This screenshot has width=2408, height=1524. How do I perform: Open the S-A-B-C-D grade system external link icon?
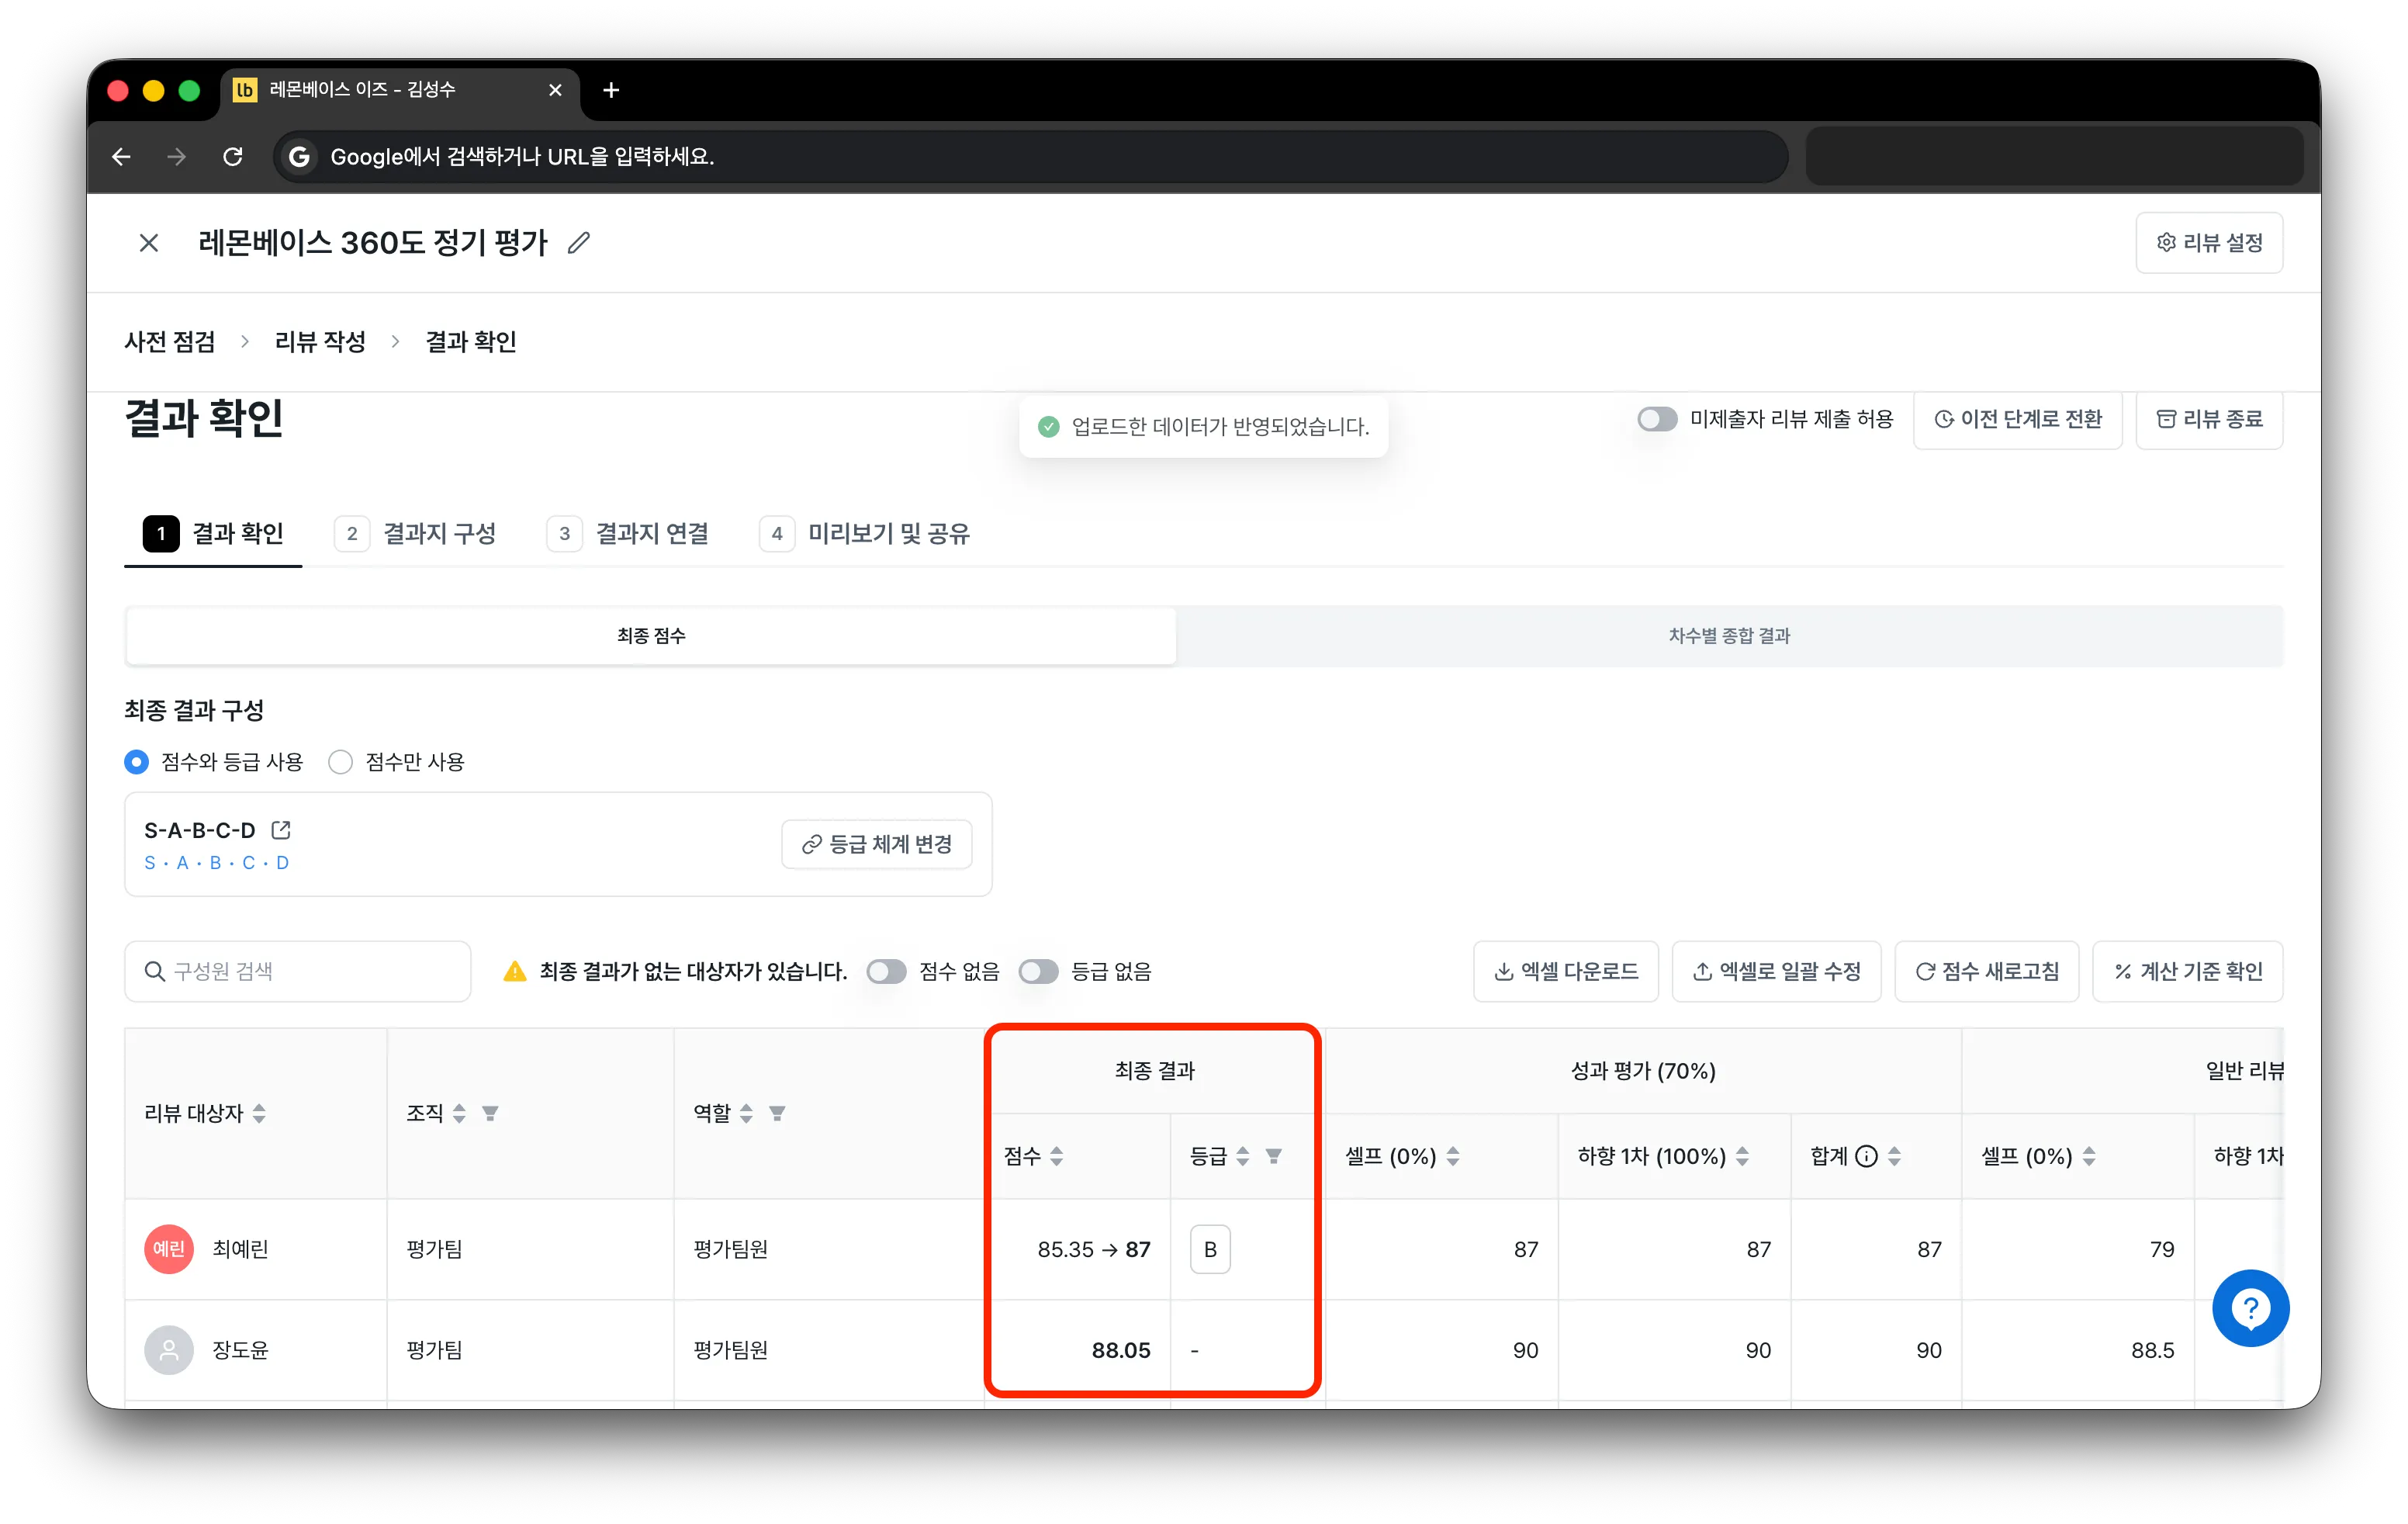pyautogui.click(x=282, y=830)
